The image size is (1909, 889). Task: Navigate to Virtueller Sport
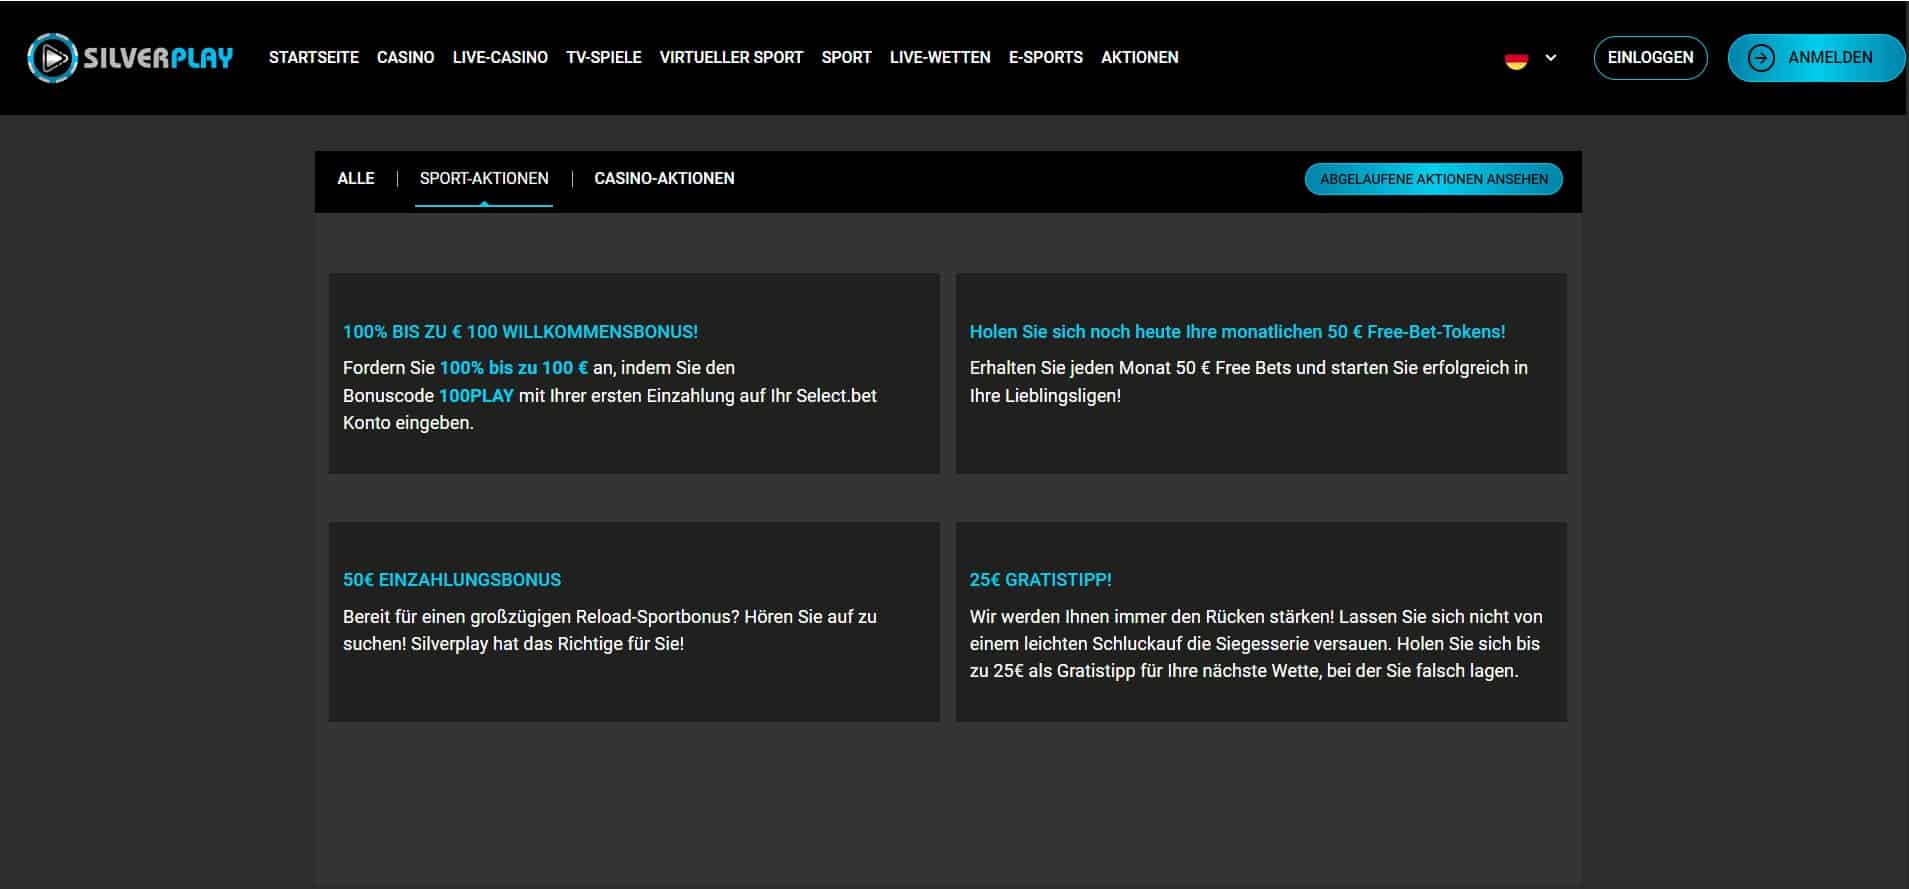(731, 58)
